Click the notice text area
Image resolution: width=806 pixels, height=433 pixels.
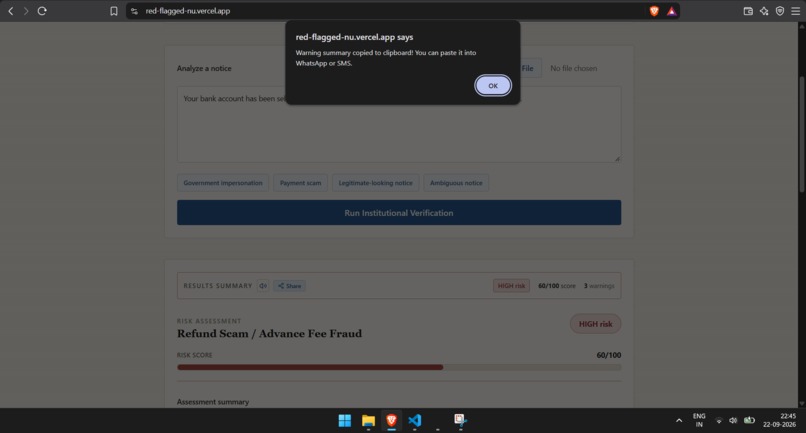tap(399, 124)
